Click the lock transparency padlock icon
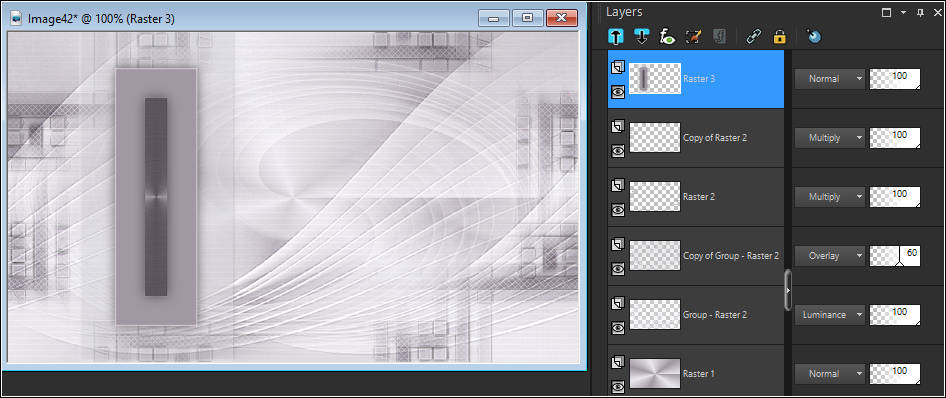This screenshot has width=946, height=398. coord(779,37)
